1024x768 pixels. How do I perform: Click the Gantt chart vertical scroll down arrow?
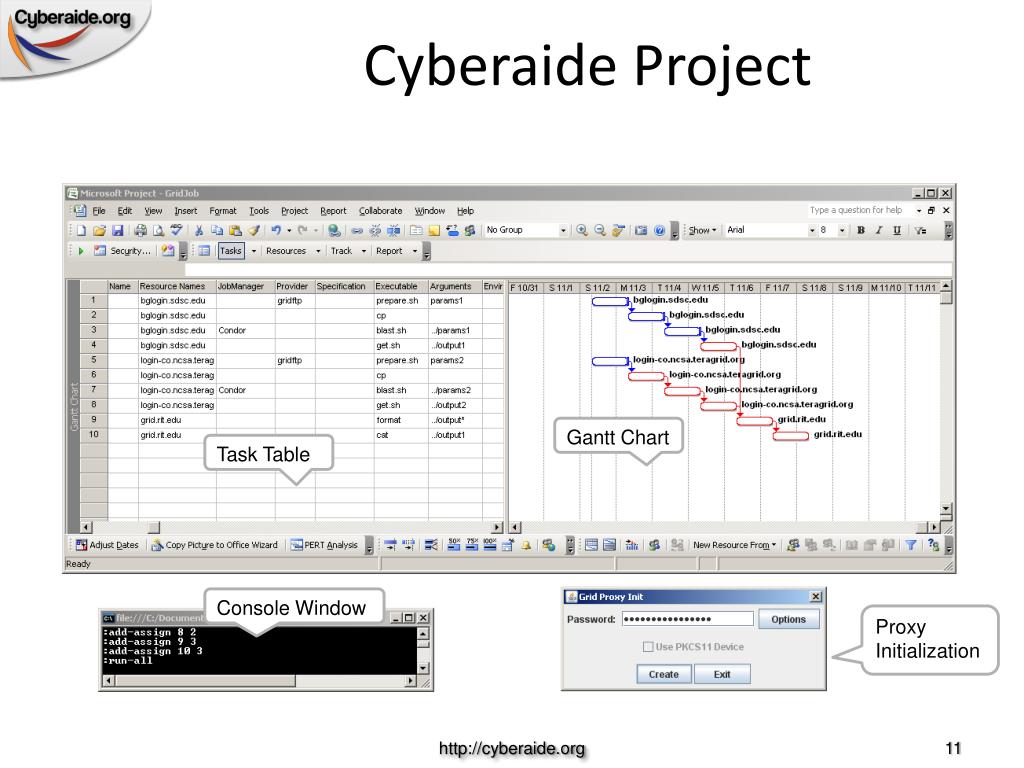coord(946,508)
